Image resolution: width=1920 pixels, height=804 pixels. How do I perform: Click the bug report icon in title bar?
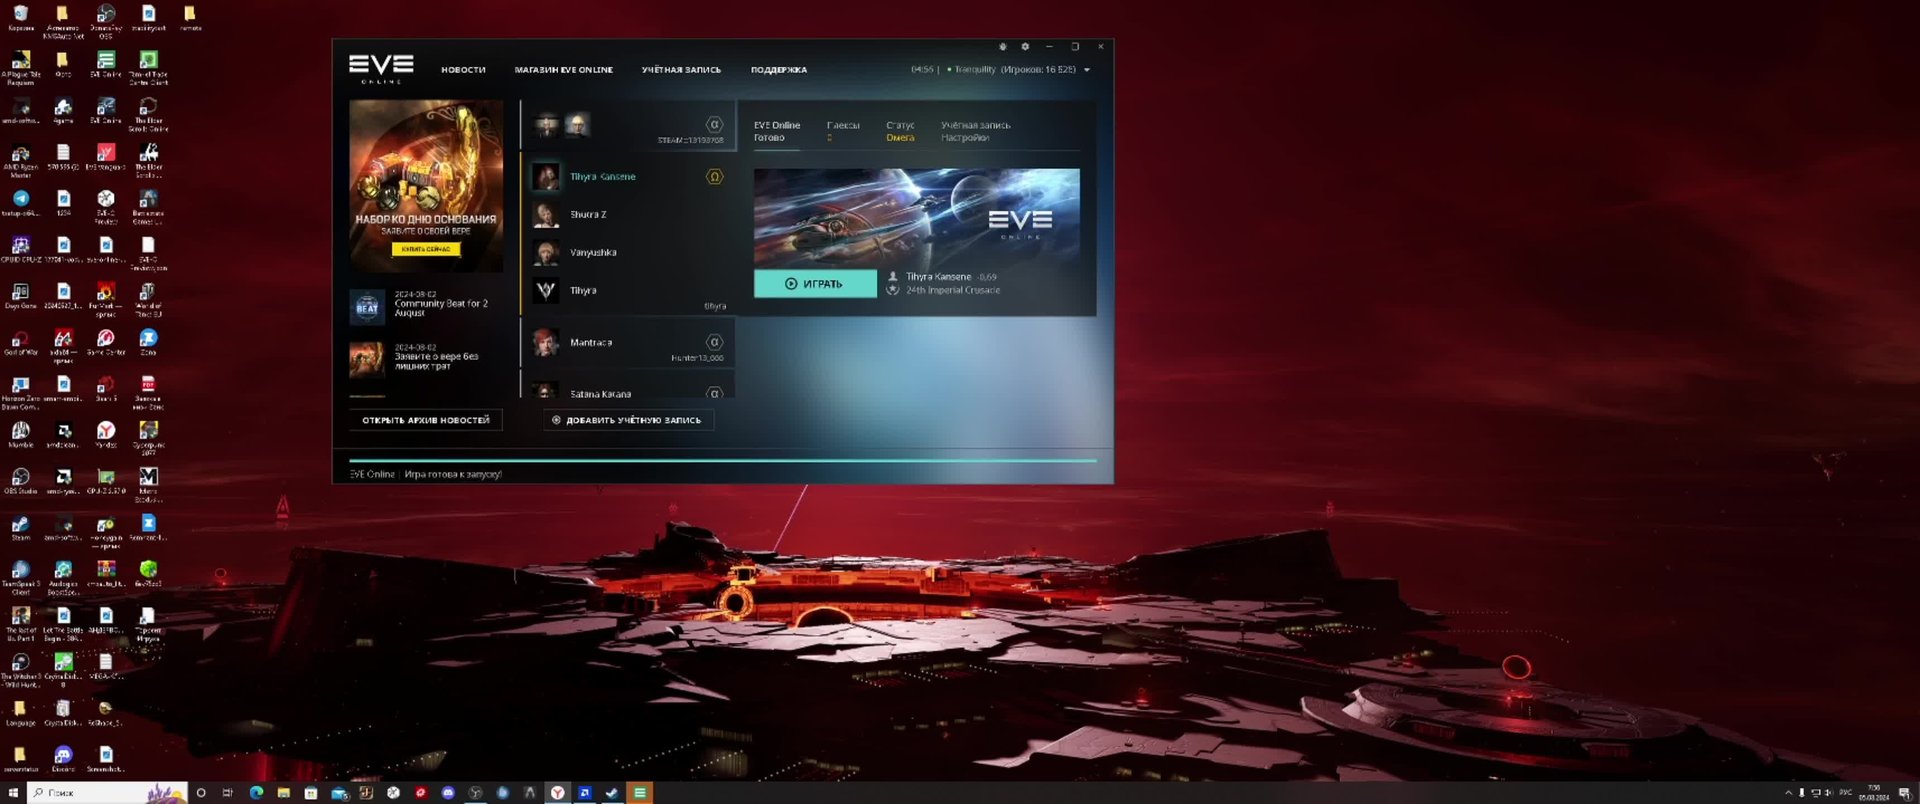[1002, 46]
